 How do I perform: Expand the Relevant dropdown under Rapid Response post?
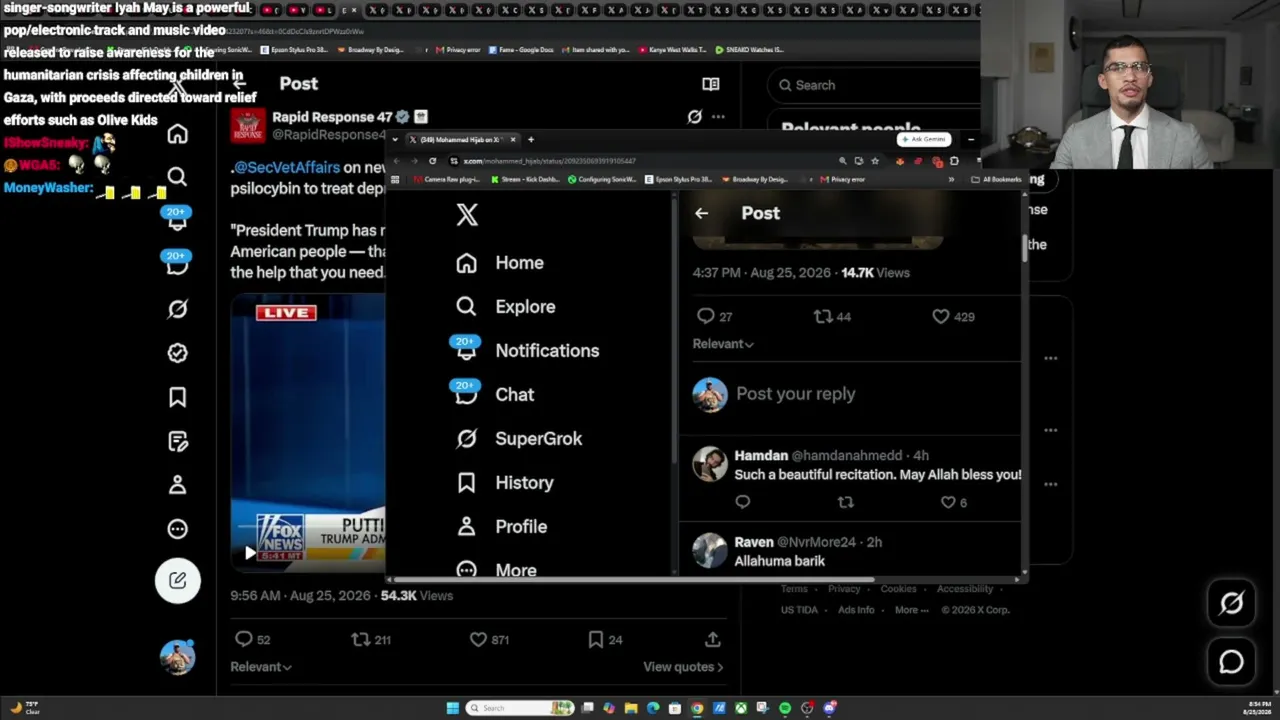click(261, 667)
